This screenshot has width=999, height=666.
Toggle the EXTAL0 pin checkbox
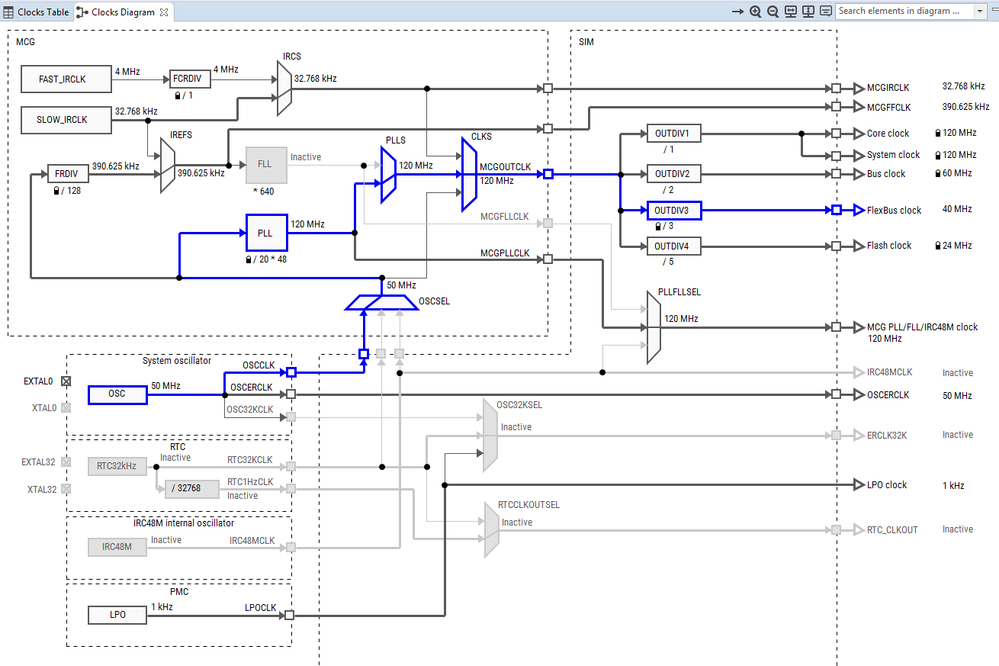[66, 381]
